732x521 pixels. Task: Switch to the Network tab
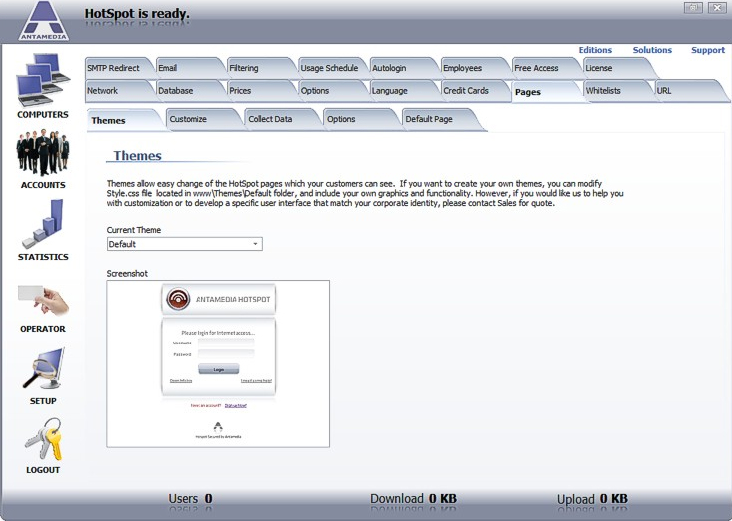tap(118, 91)
